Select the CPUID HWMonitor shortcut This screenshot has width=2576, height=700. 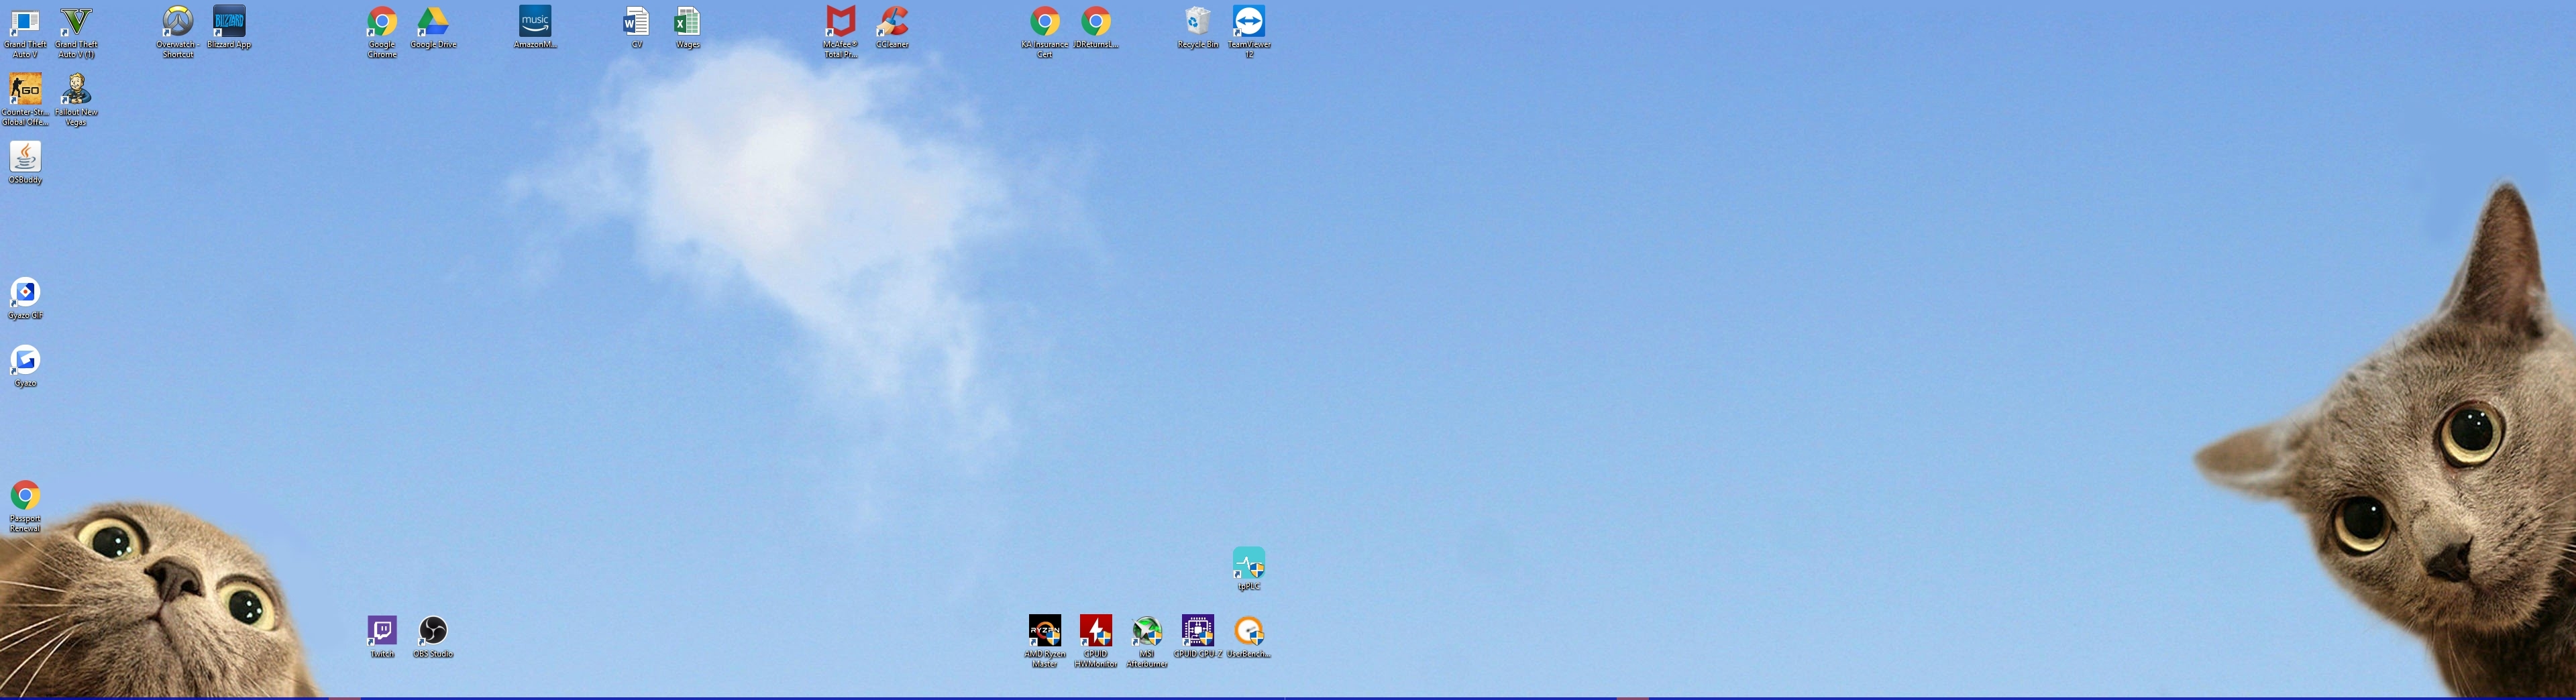coord(1096,641)
